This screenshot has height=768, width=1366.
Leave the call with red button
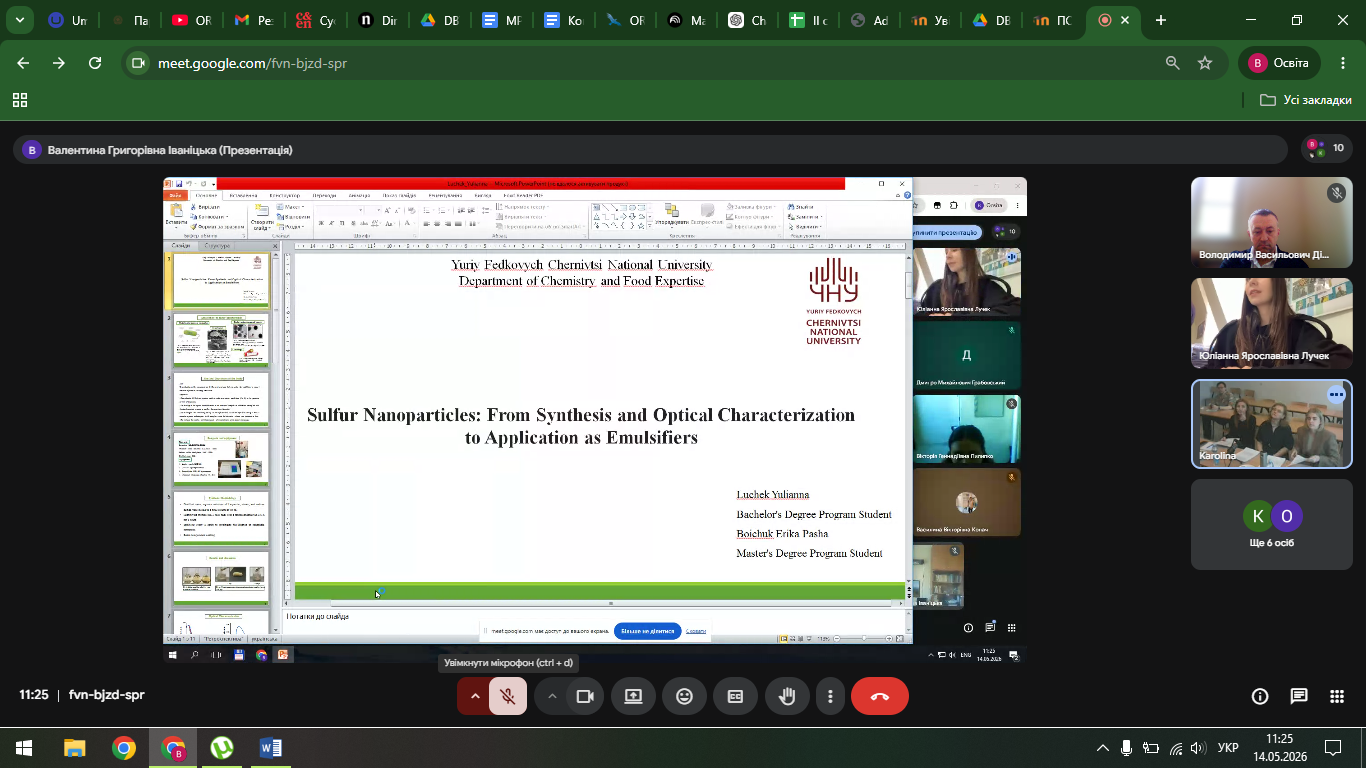tap(880, 697)
